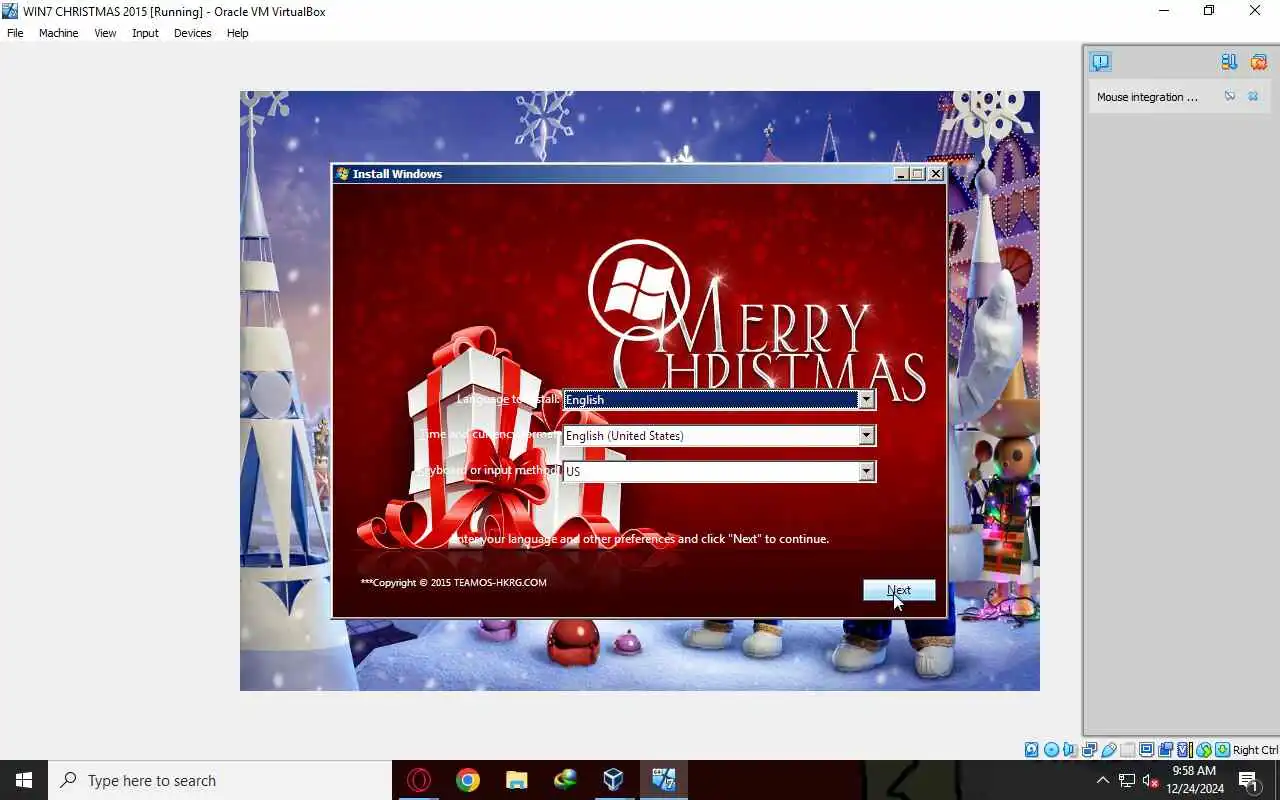Click the Next button in Install Windows

click(x=899, y=590)
